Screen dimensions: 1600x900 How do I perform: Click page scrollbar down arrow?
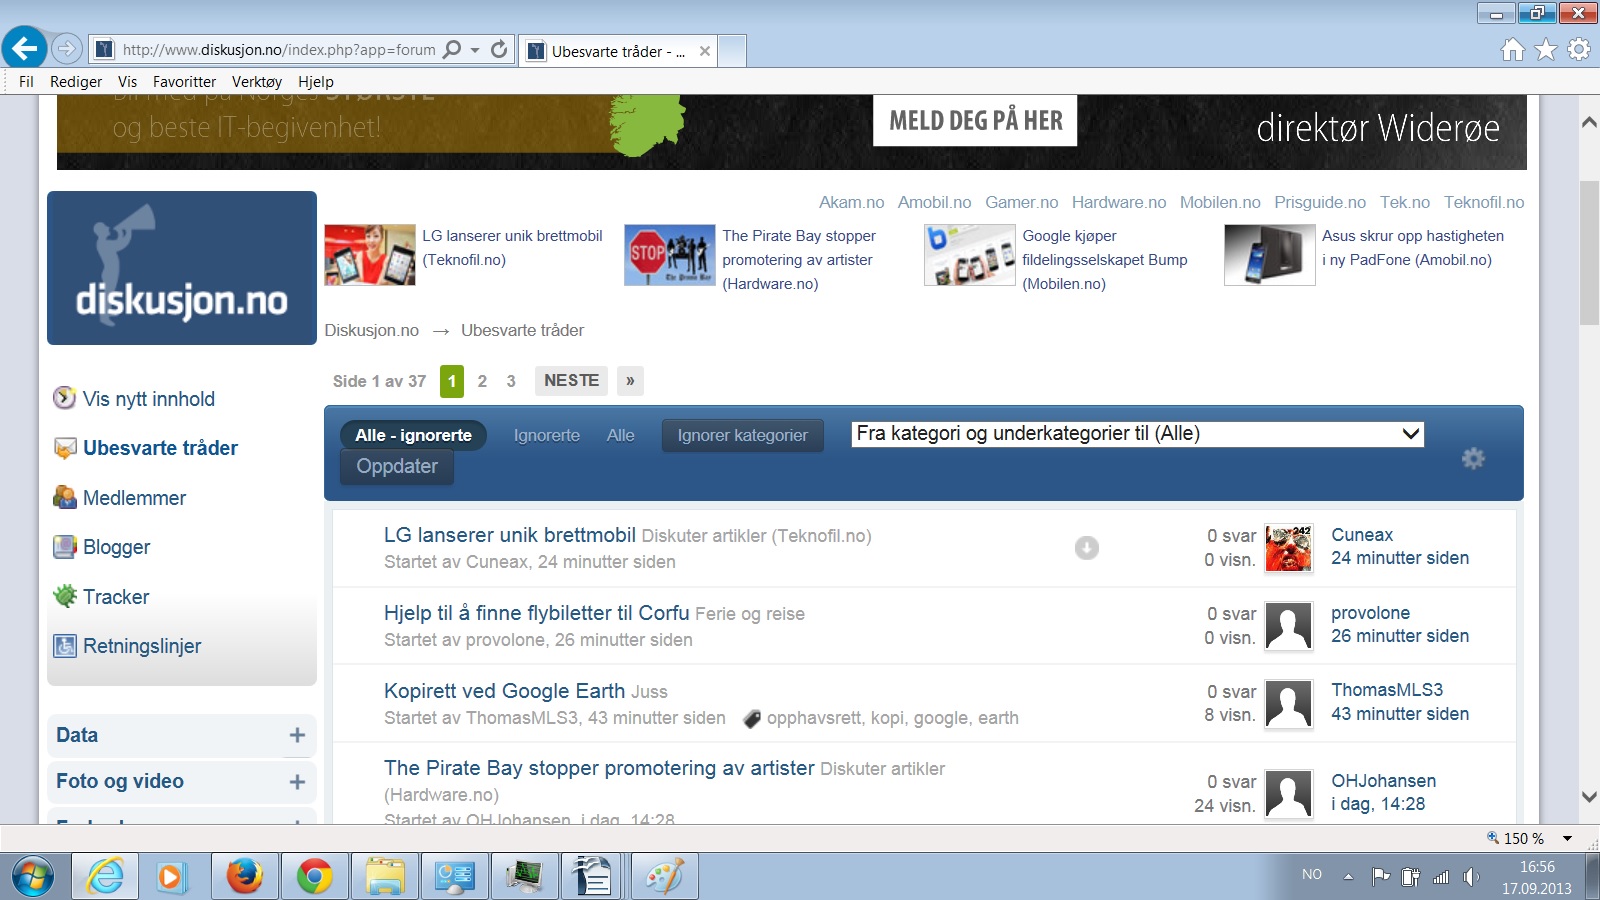pyautogui.click(x=1589, y=797)
